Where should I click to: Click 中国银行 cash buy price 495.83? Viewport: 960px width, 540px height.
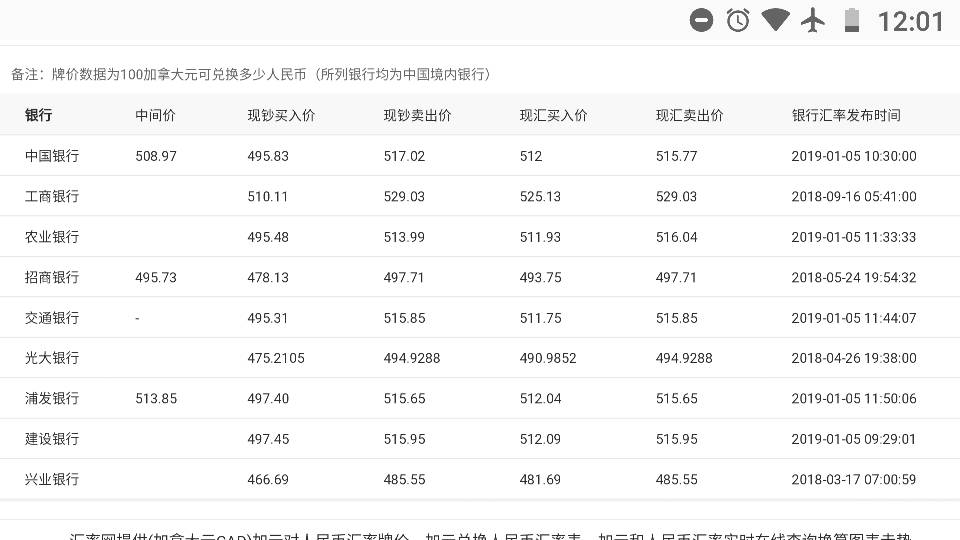268,156
